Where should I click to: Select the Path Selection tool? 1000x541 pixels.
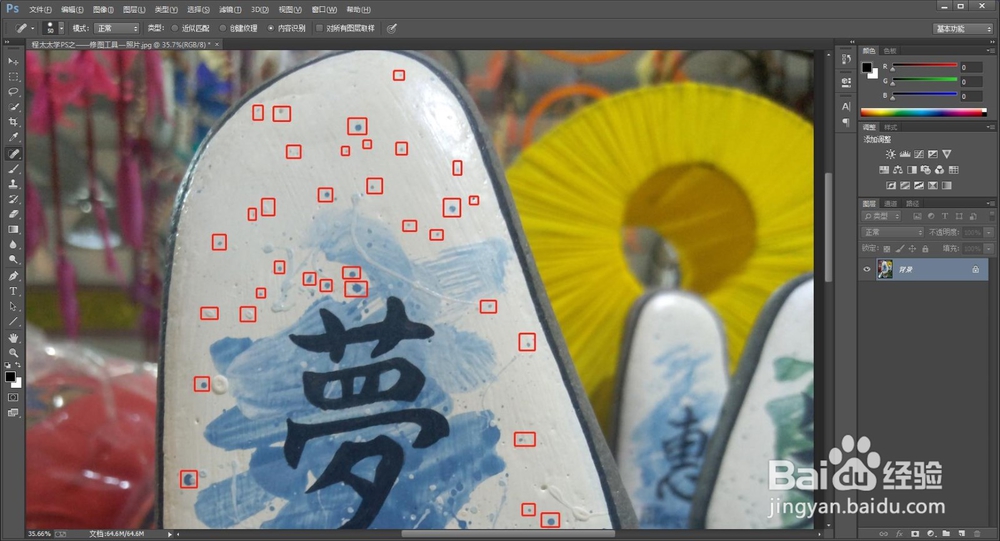(13, 307)
